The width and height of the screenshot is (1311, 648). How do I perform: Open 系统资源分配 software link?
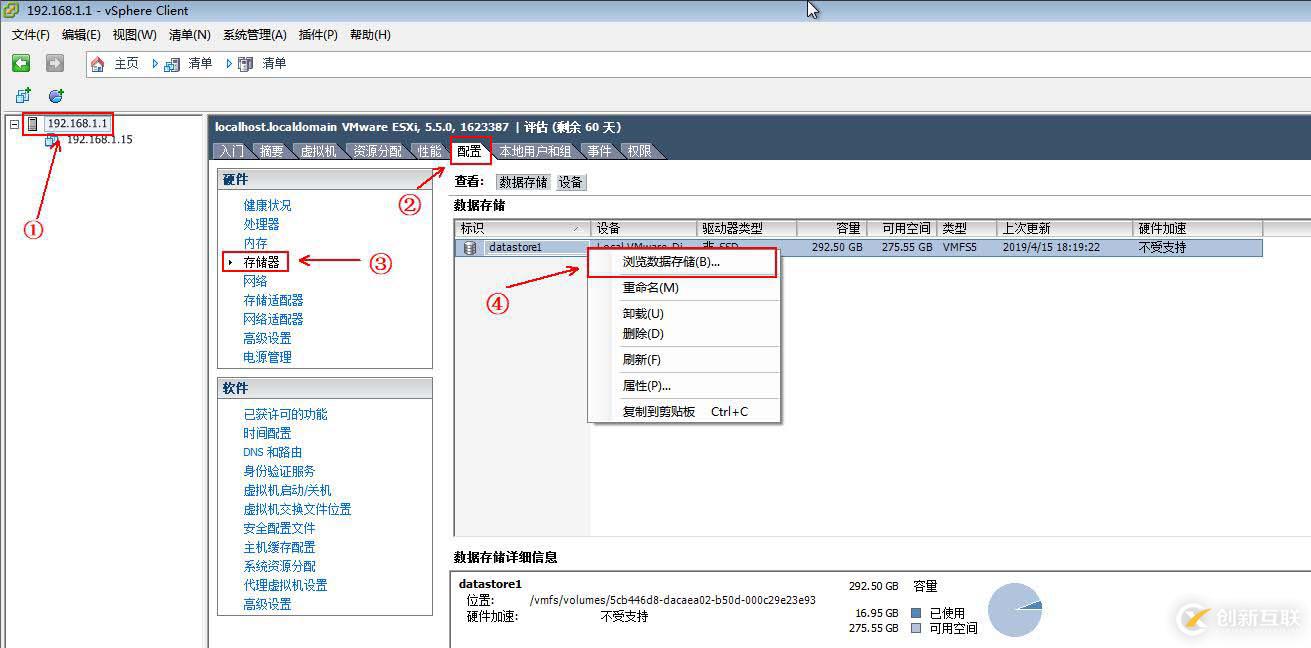click(279, 566)
